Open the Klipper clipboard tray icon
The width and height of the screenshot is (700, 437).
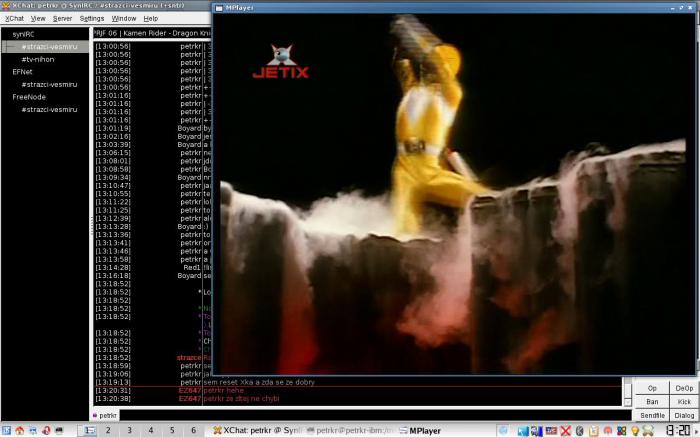pos(593,430)
